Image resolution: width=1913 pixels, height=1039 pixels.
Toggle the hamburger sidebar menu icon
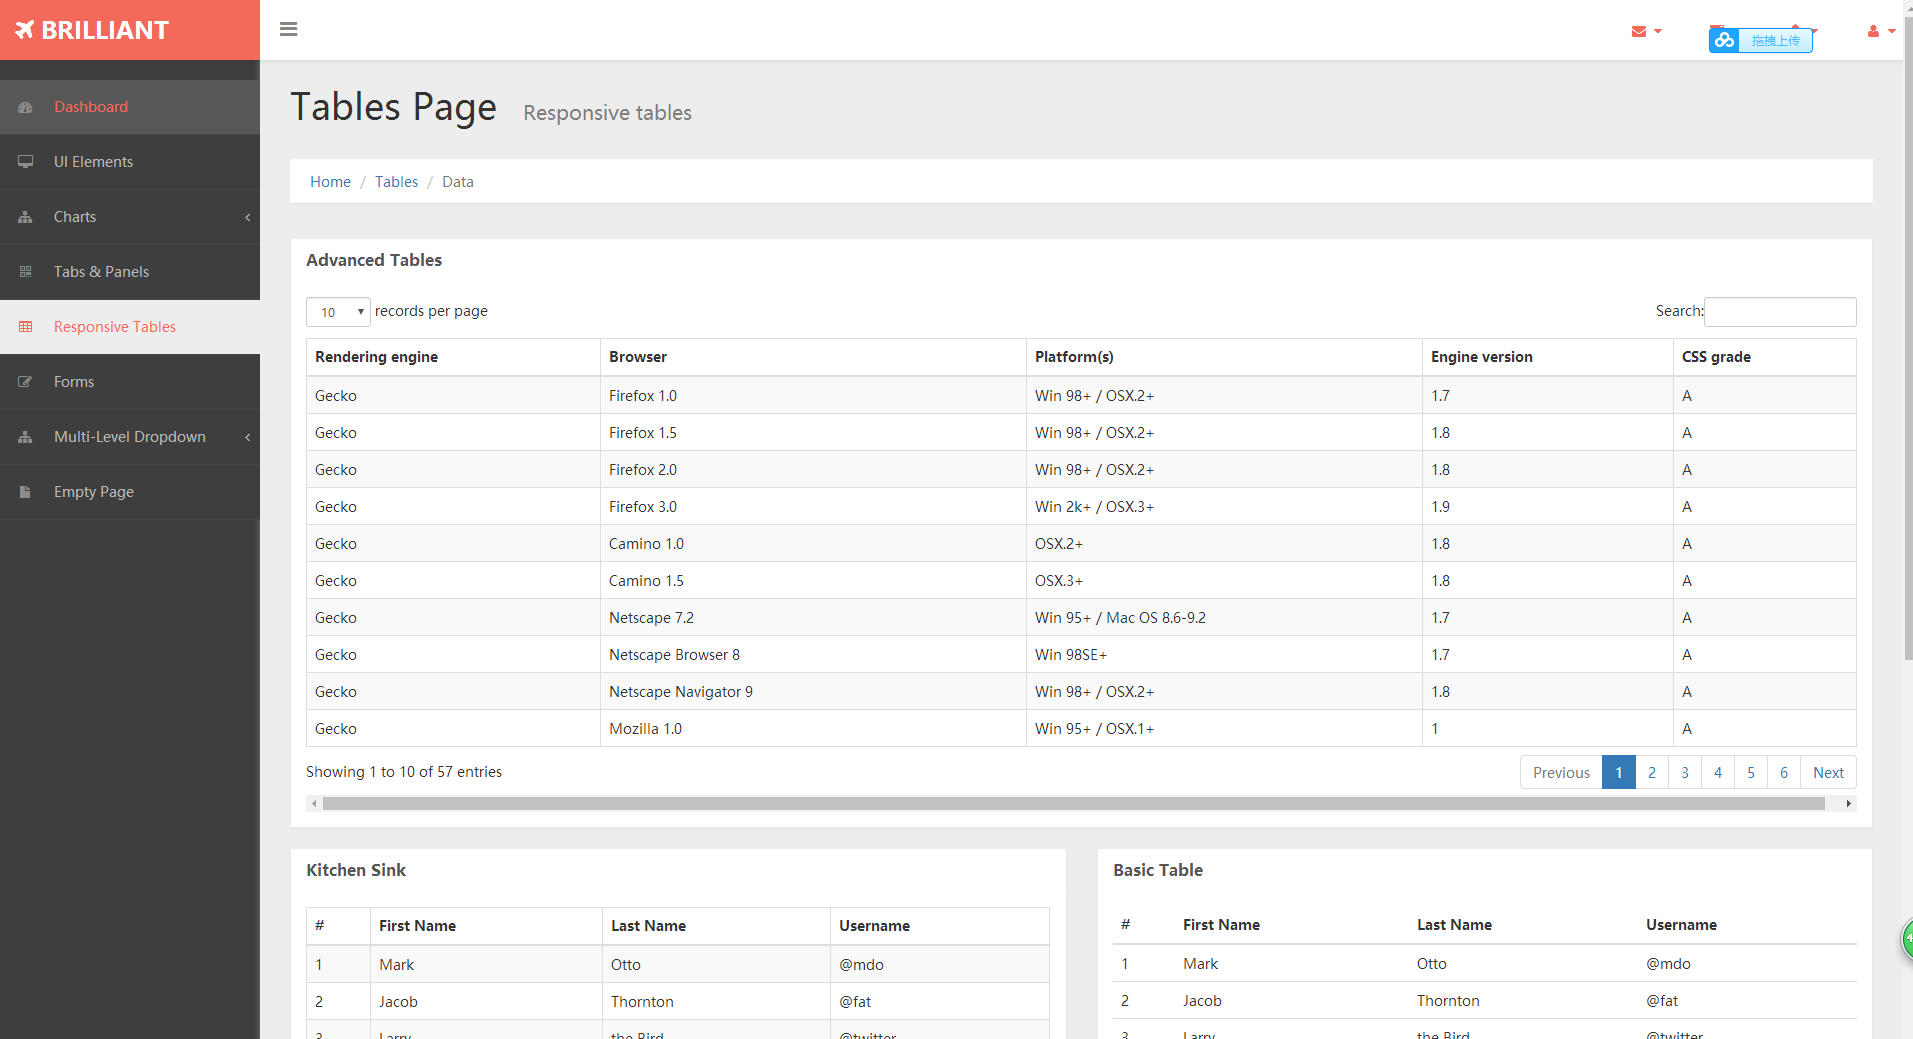(x=289, y=29)
